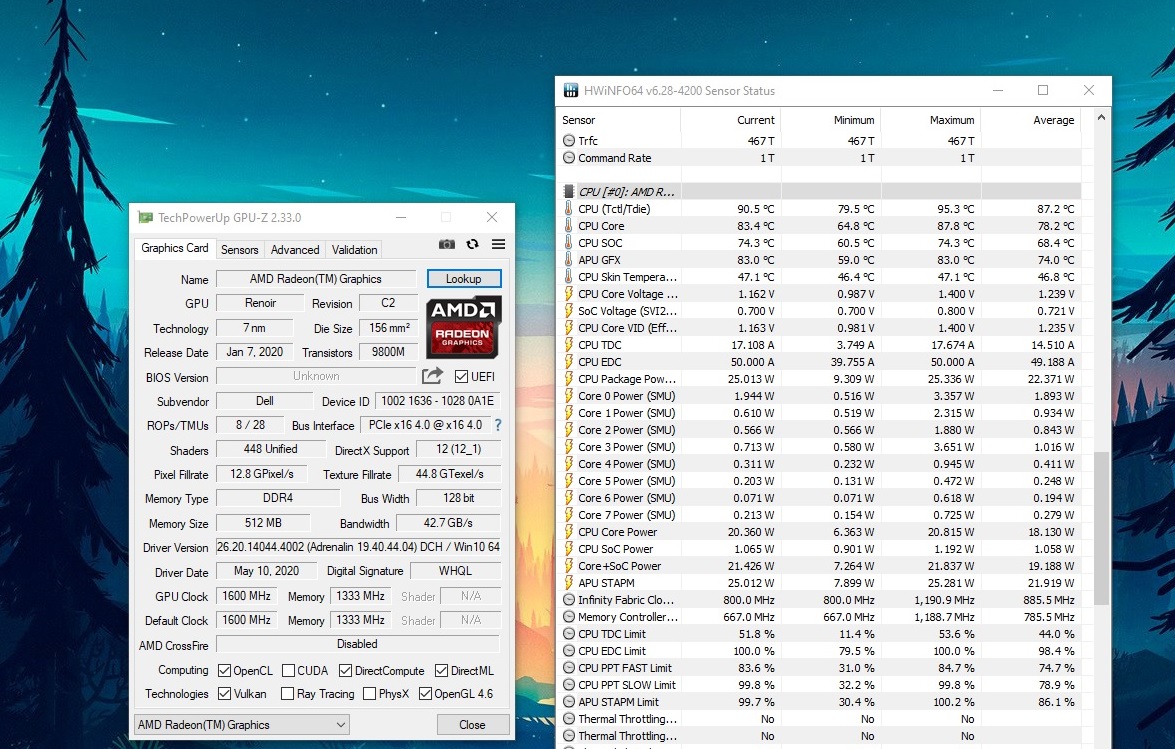Open the GPU-Z hamburger menu

[x=498, y=244]
